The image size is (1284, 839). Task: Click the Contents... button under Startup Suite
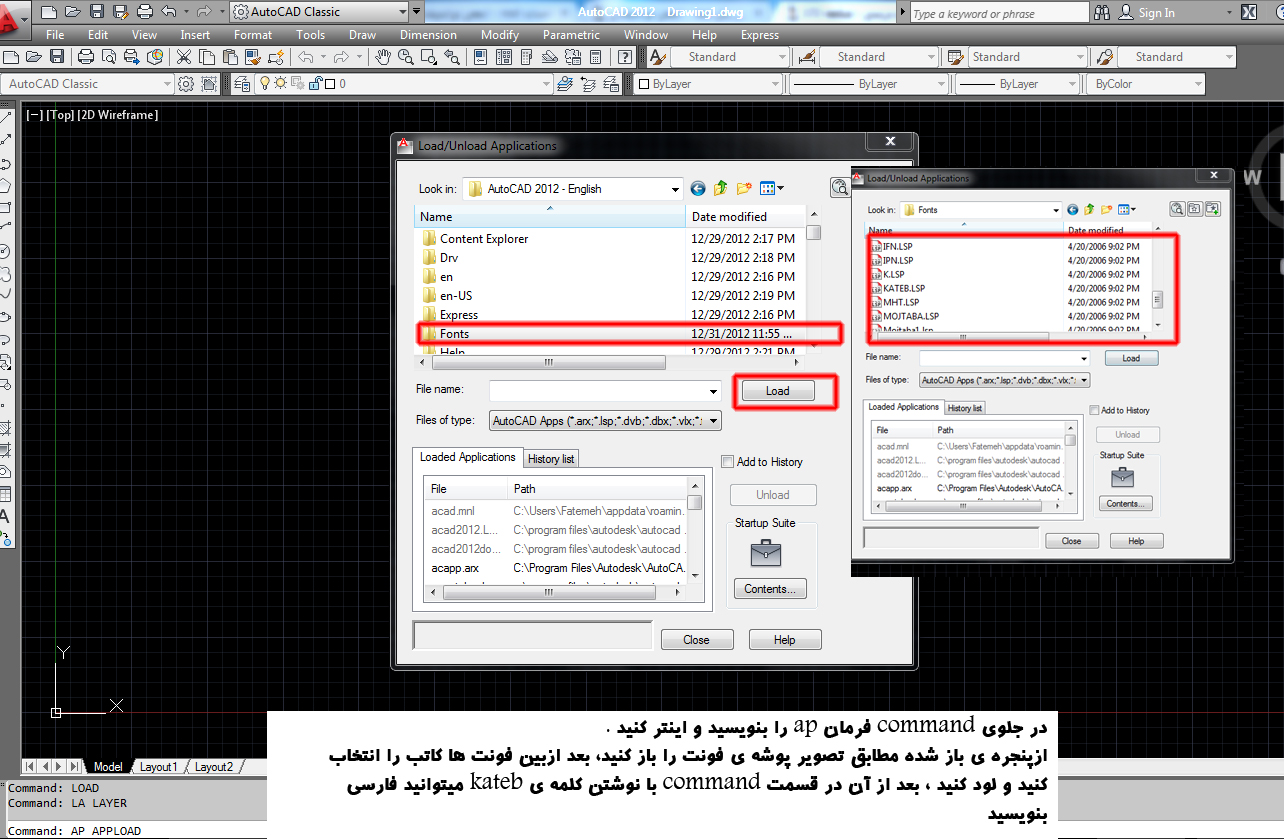(x=770, y=589)
